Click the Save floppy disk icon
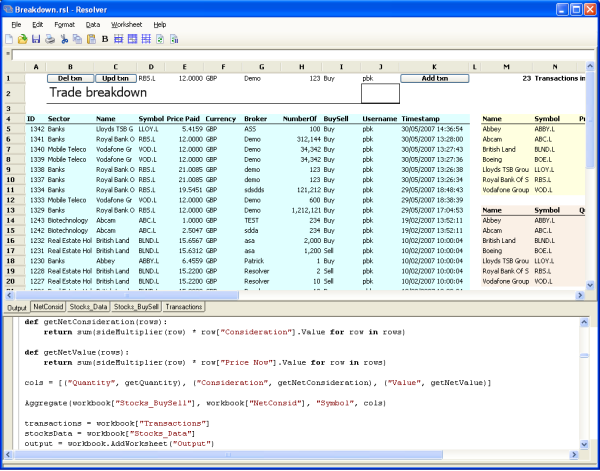 [36, 39]
